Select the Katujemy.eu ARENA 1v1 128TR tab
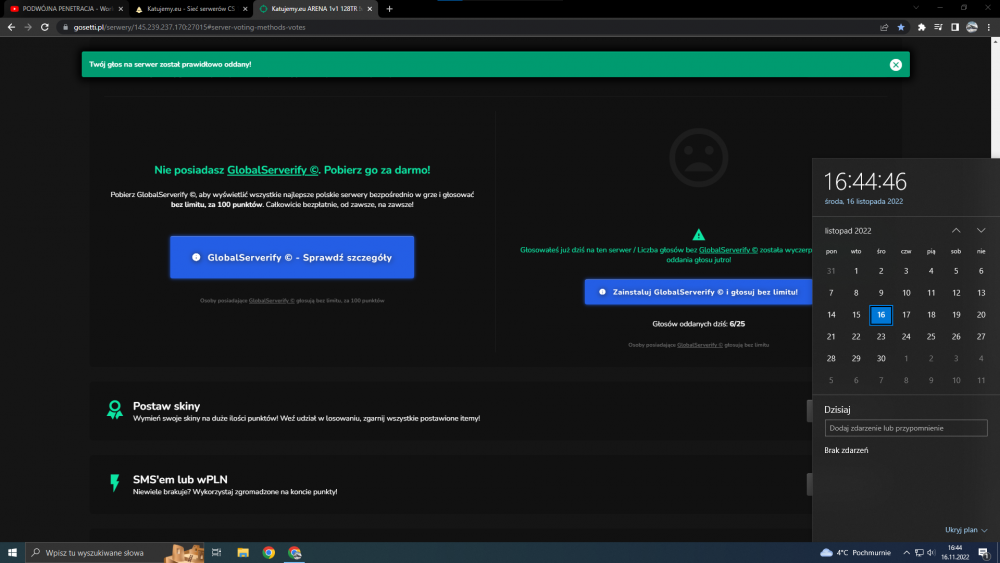The image size is (1000, 563). point(315,9)
